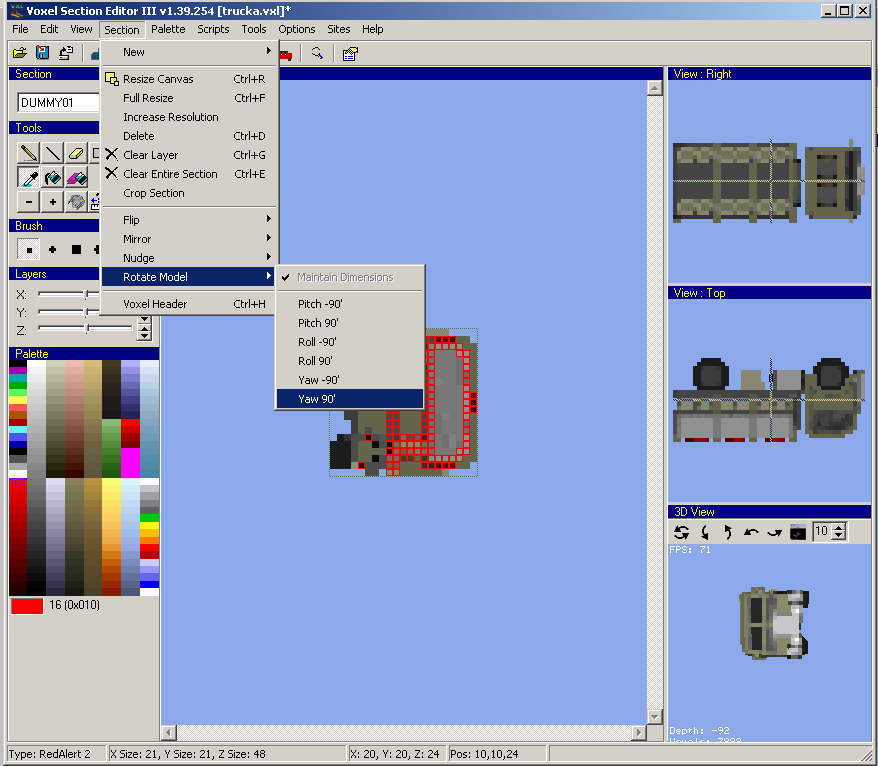This screenshot has width=878, height=766.
Task: Adjust the 3D View spin speed stepper
Action: 839,531
